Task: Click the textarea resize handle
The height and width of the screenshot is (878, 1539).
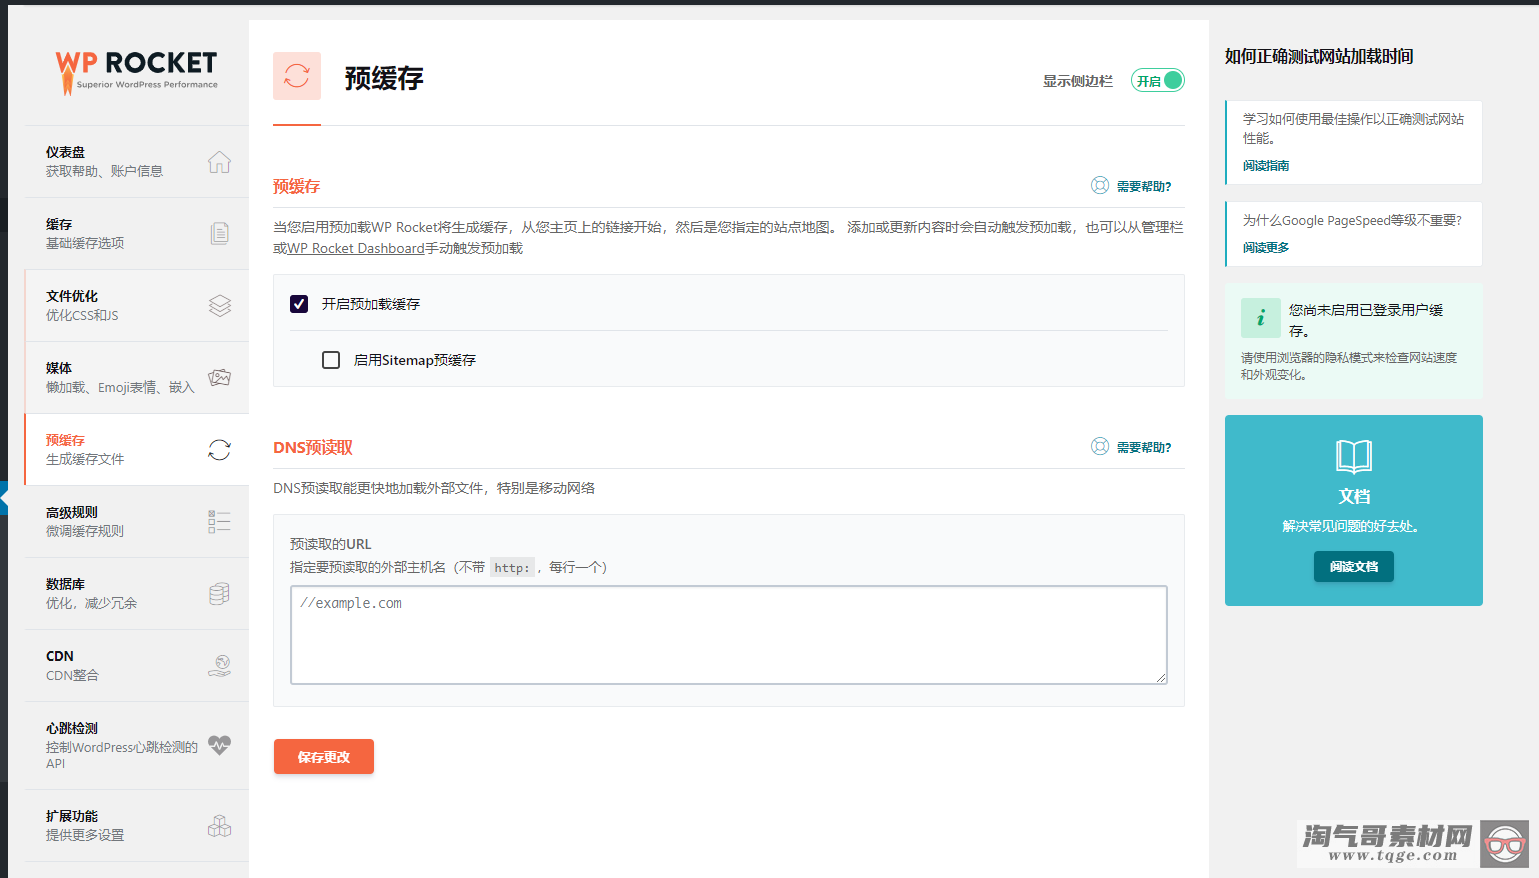Action: pos(1160,678)
